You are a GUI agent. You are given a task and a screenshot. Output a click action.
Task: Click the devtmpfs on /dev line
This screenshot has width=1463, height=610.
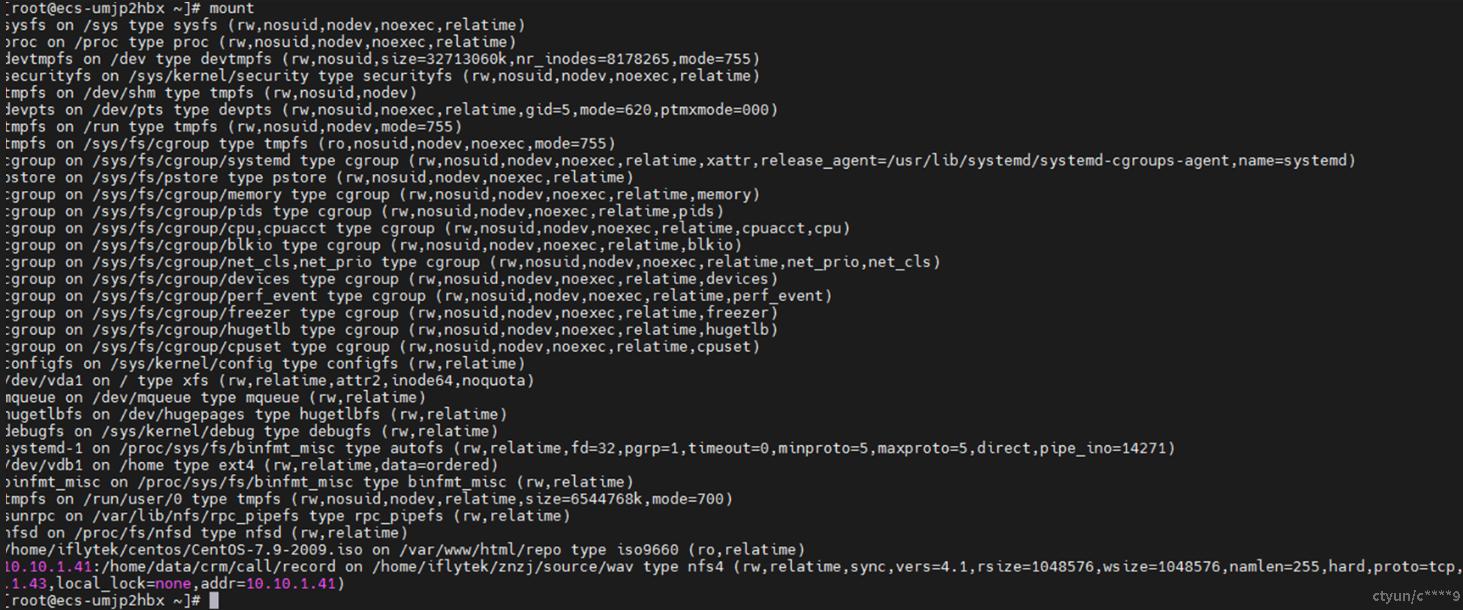[382, 59]
